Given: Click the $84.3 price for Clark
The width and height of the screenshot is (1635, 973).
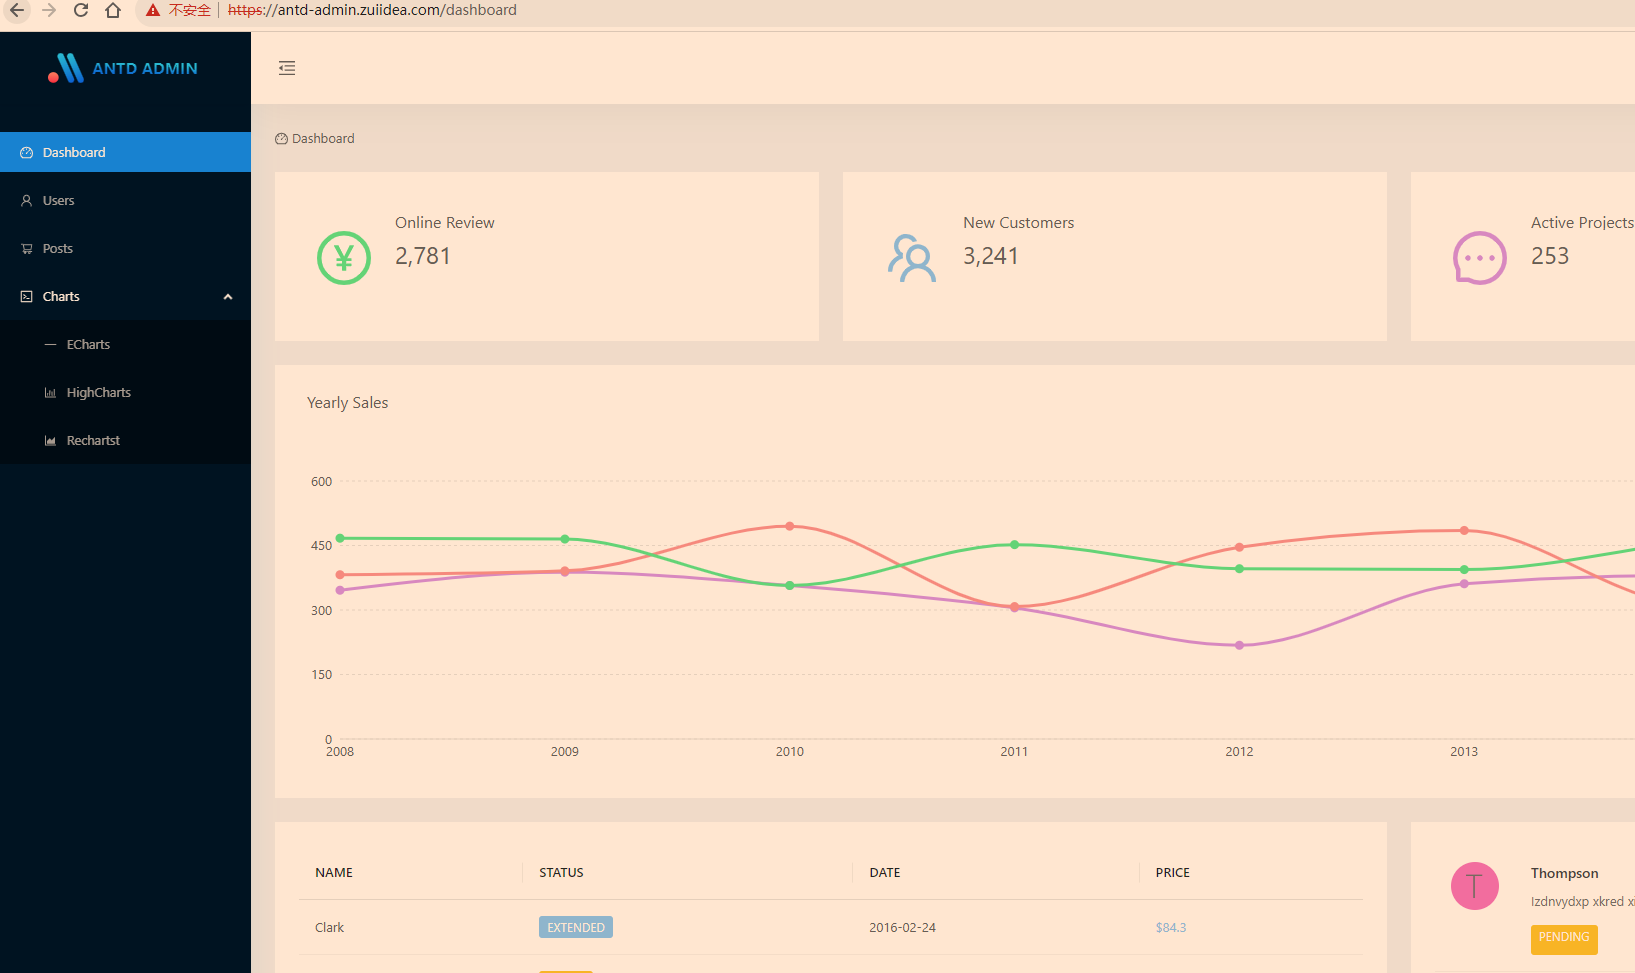Looking at the screenshot, I should pos(1171,928).
